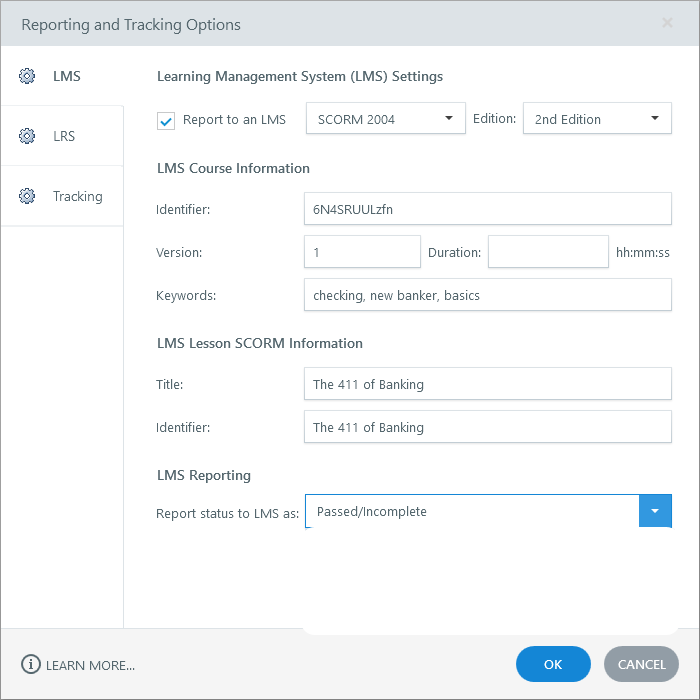Switch to the Tracking tab

tap(77, 196)
